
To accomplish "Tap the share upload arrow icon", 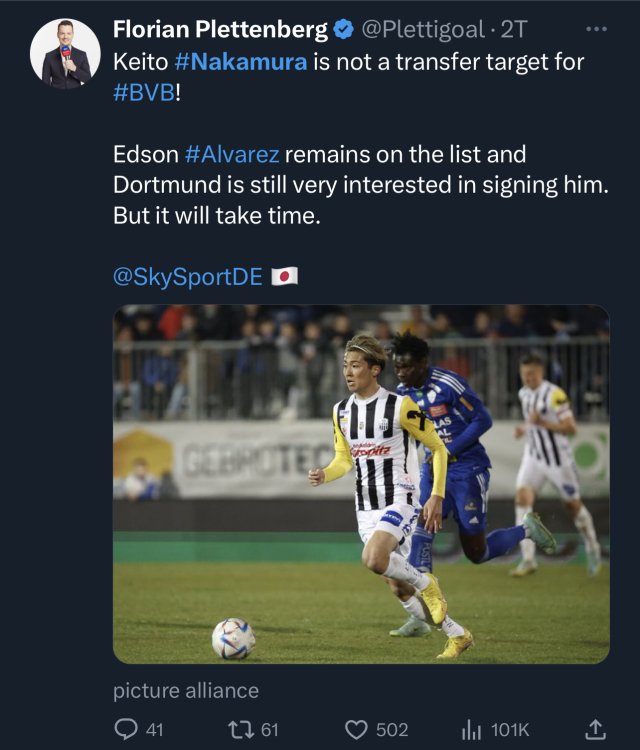I will click(x=594, y=730).
